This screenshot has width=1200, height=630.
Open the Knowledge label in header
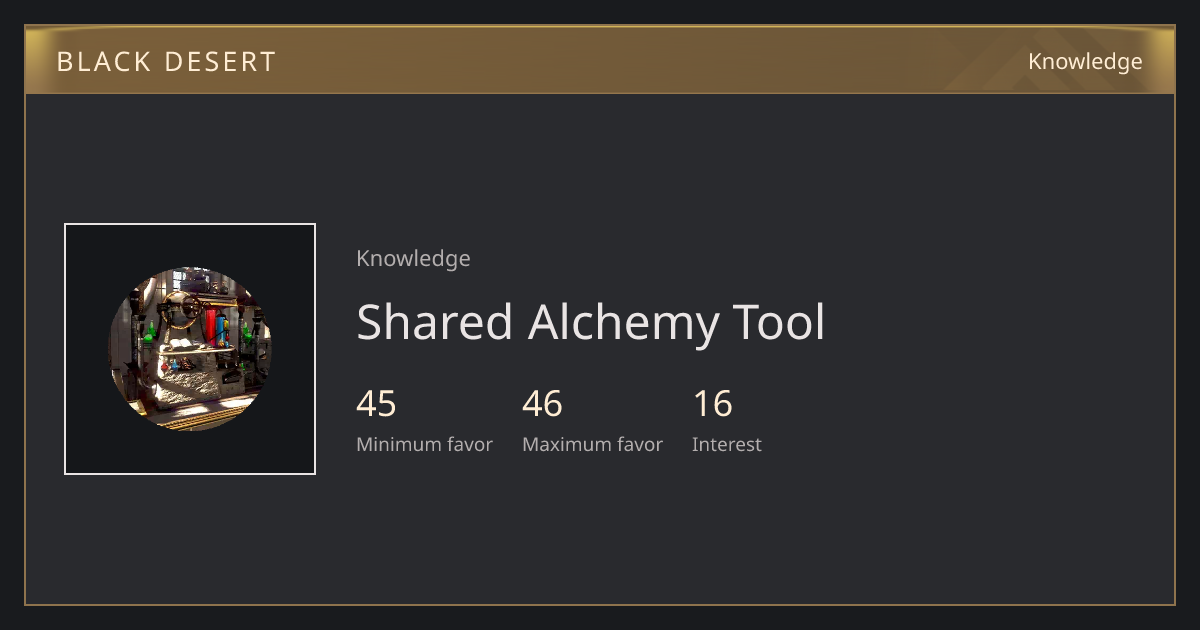pyautogui.click(x=1085, y=62)
